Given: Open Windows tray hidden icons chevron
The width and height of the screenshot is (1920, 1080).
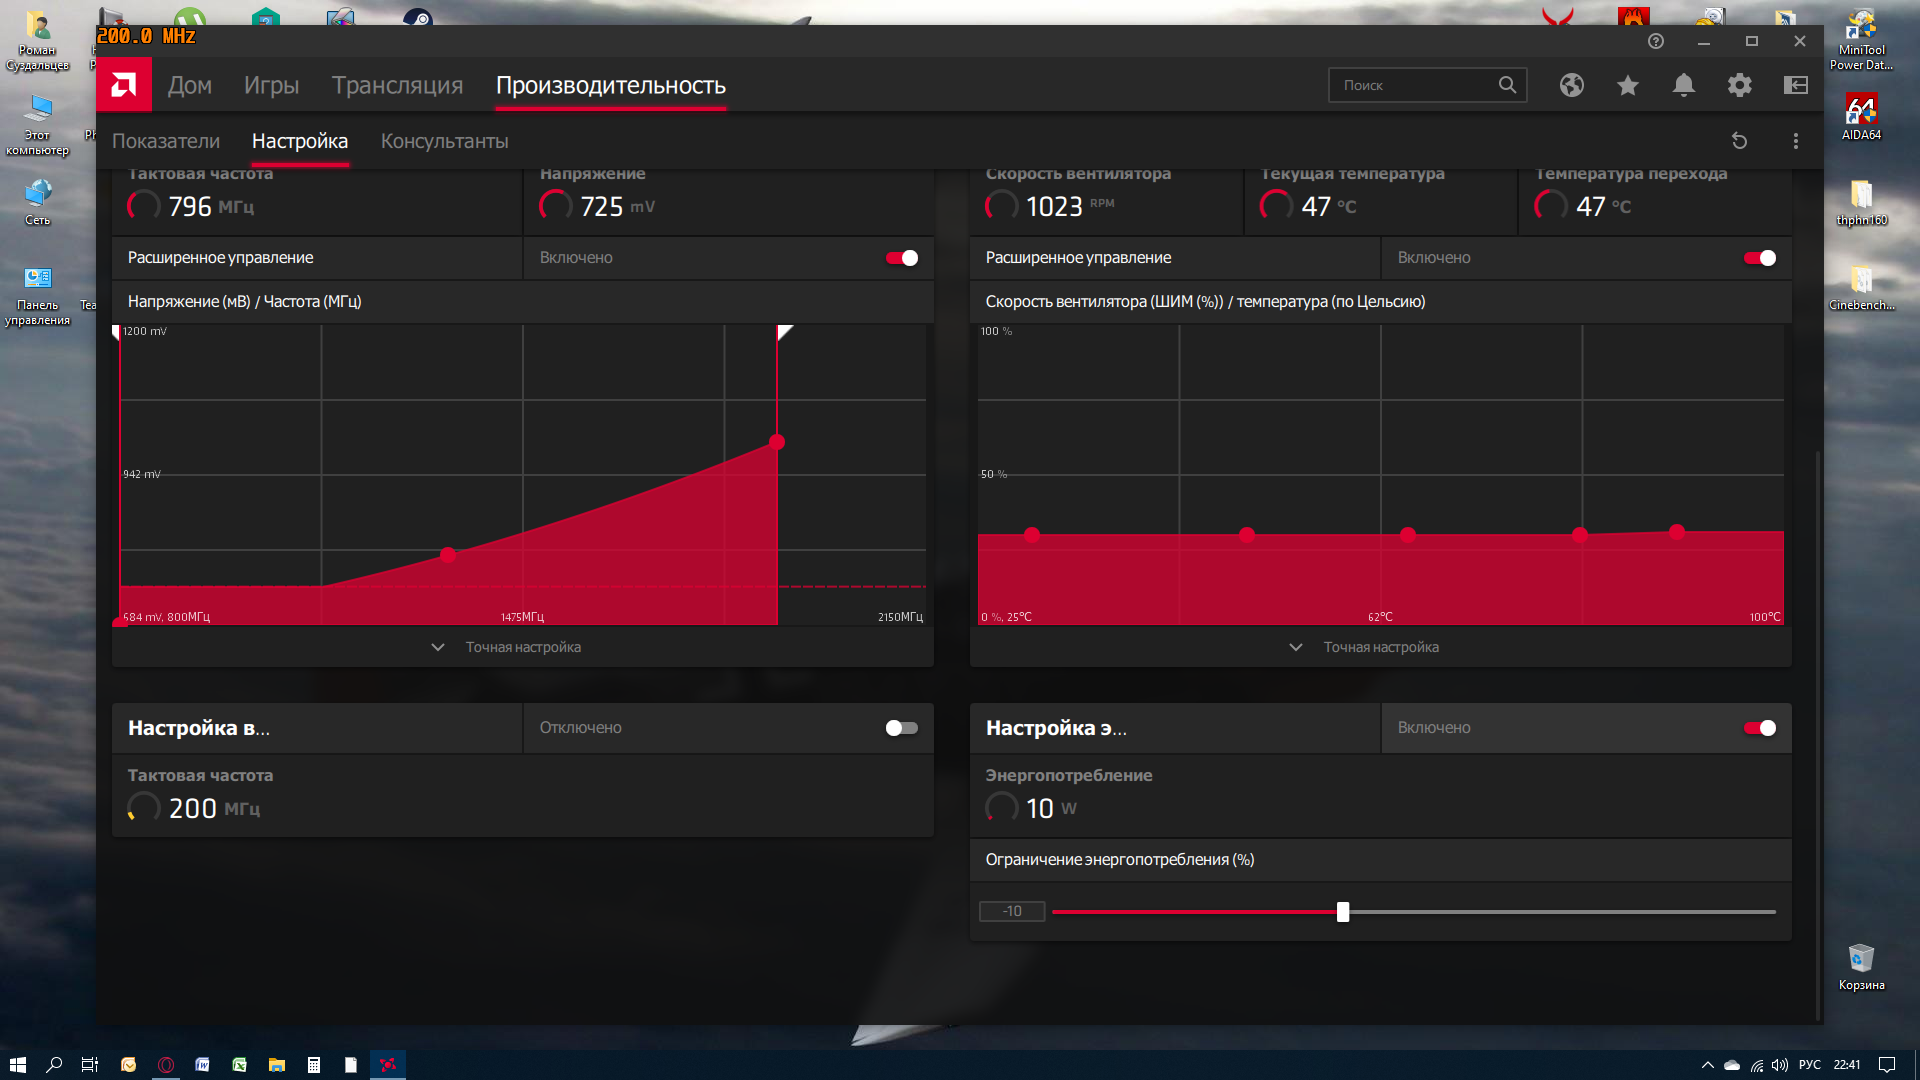Looking at the screenshot, I should click(1707, 1065).
